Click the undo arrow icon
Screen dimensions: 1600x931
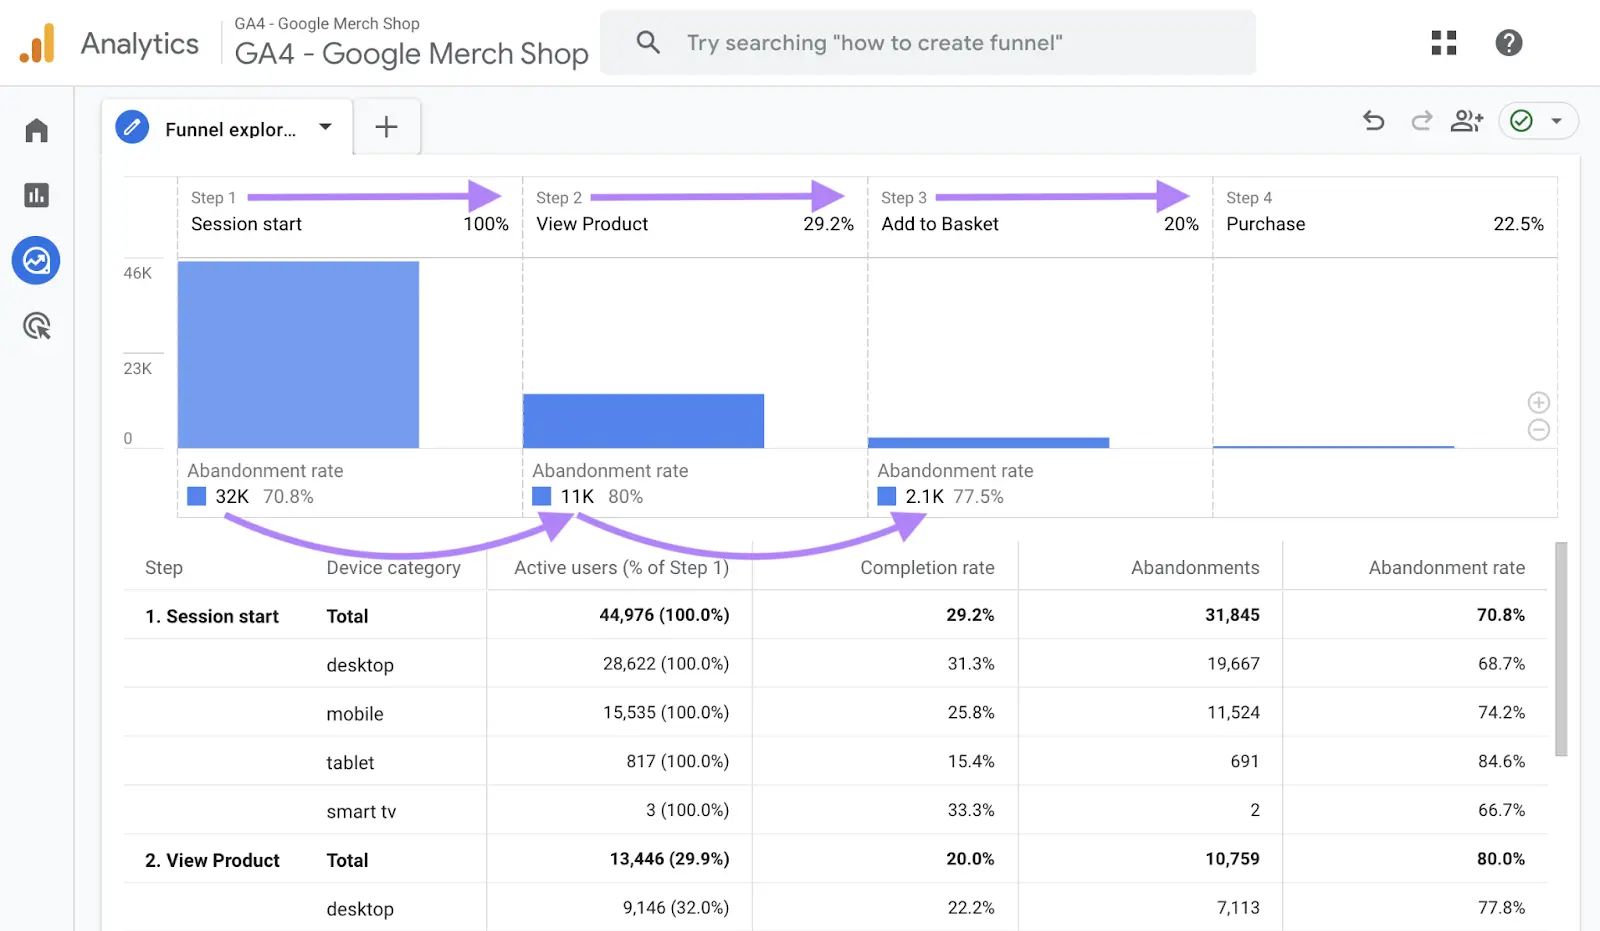click(1374, 121)
